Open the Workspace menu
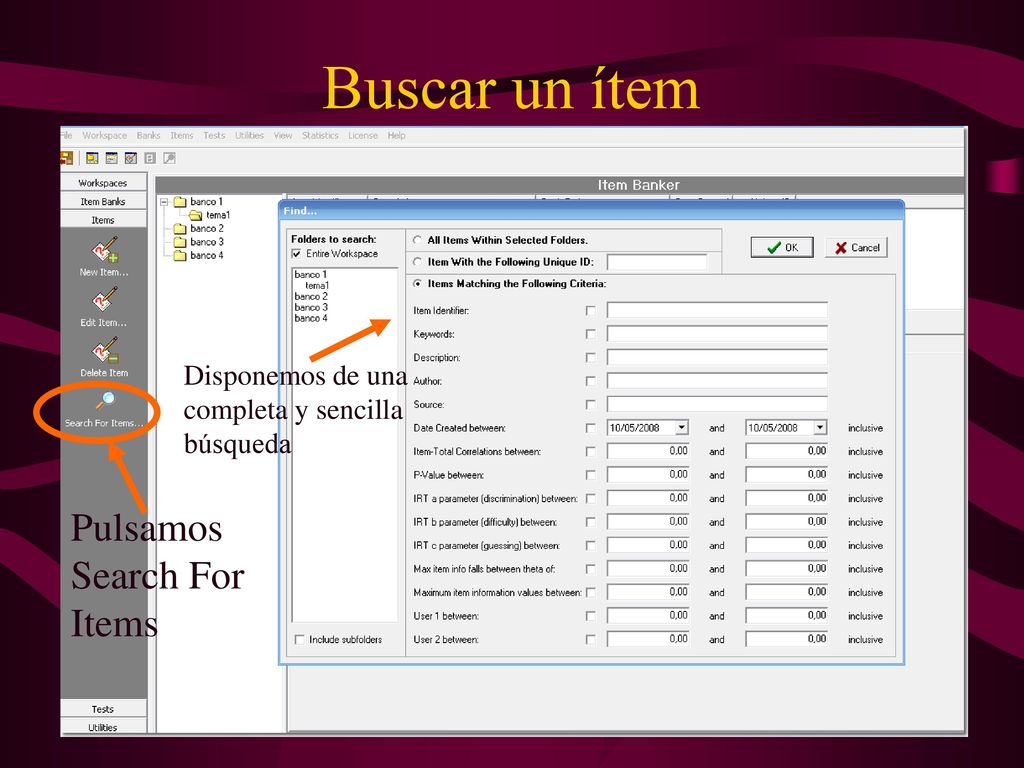This screenshot has width=1024, height=768. (104, 135)
